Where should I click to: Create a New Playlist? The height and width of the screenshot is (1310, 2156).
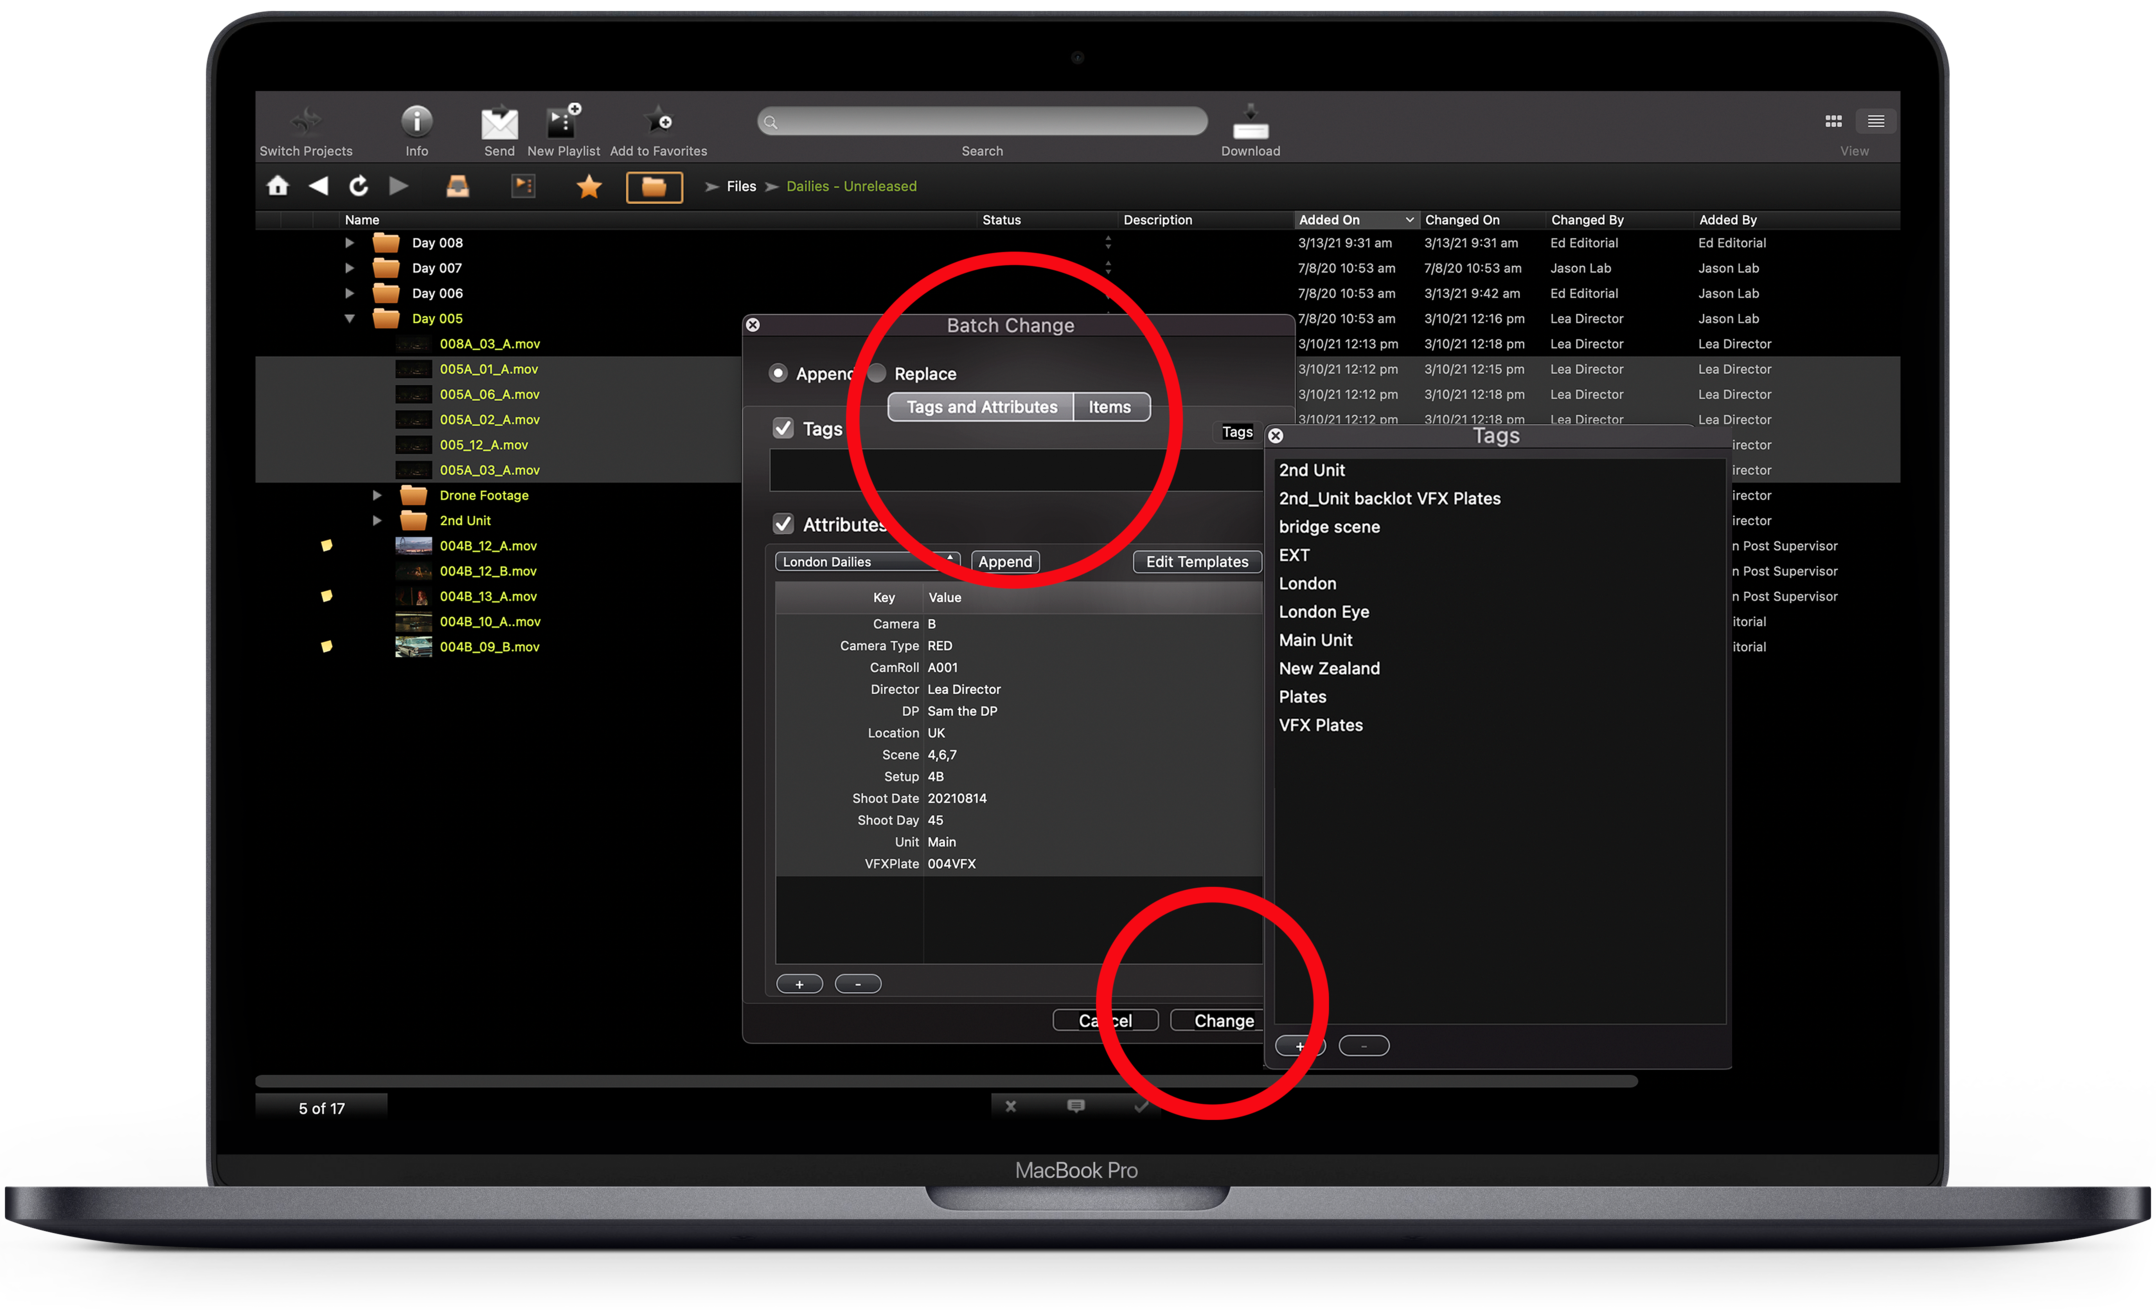click(x=563, y=122)
